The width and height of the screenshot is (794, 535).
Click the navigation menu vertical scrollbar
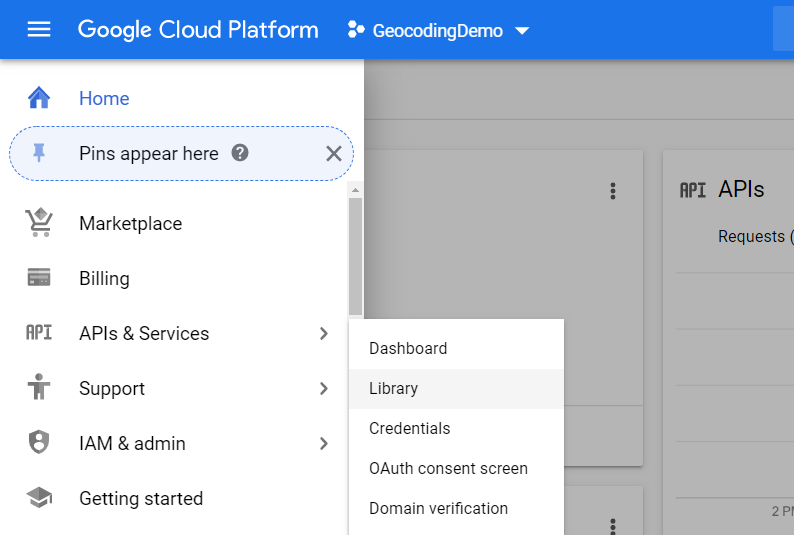tap(355, 255)
